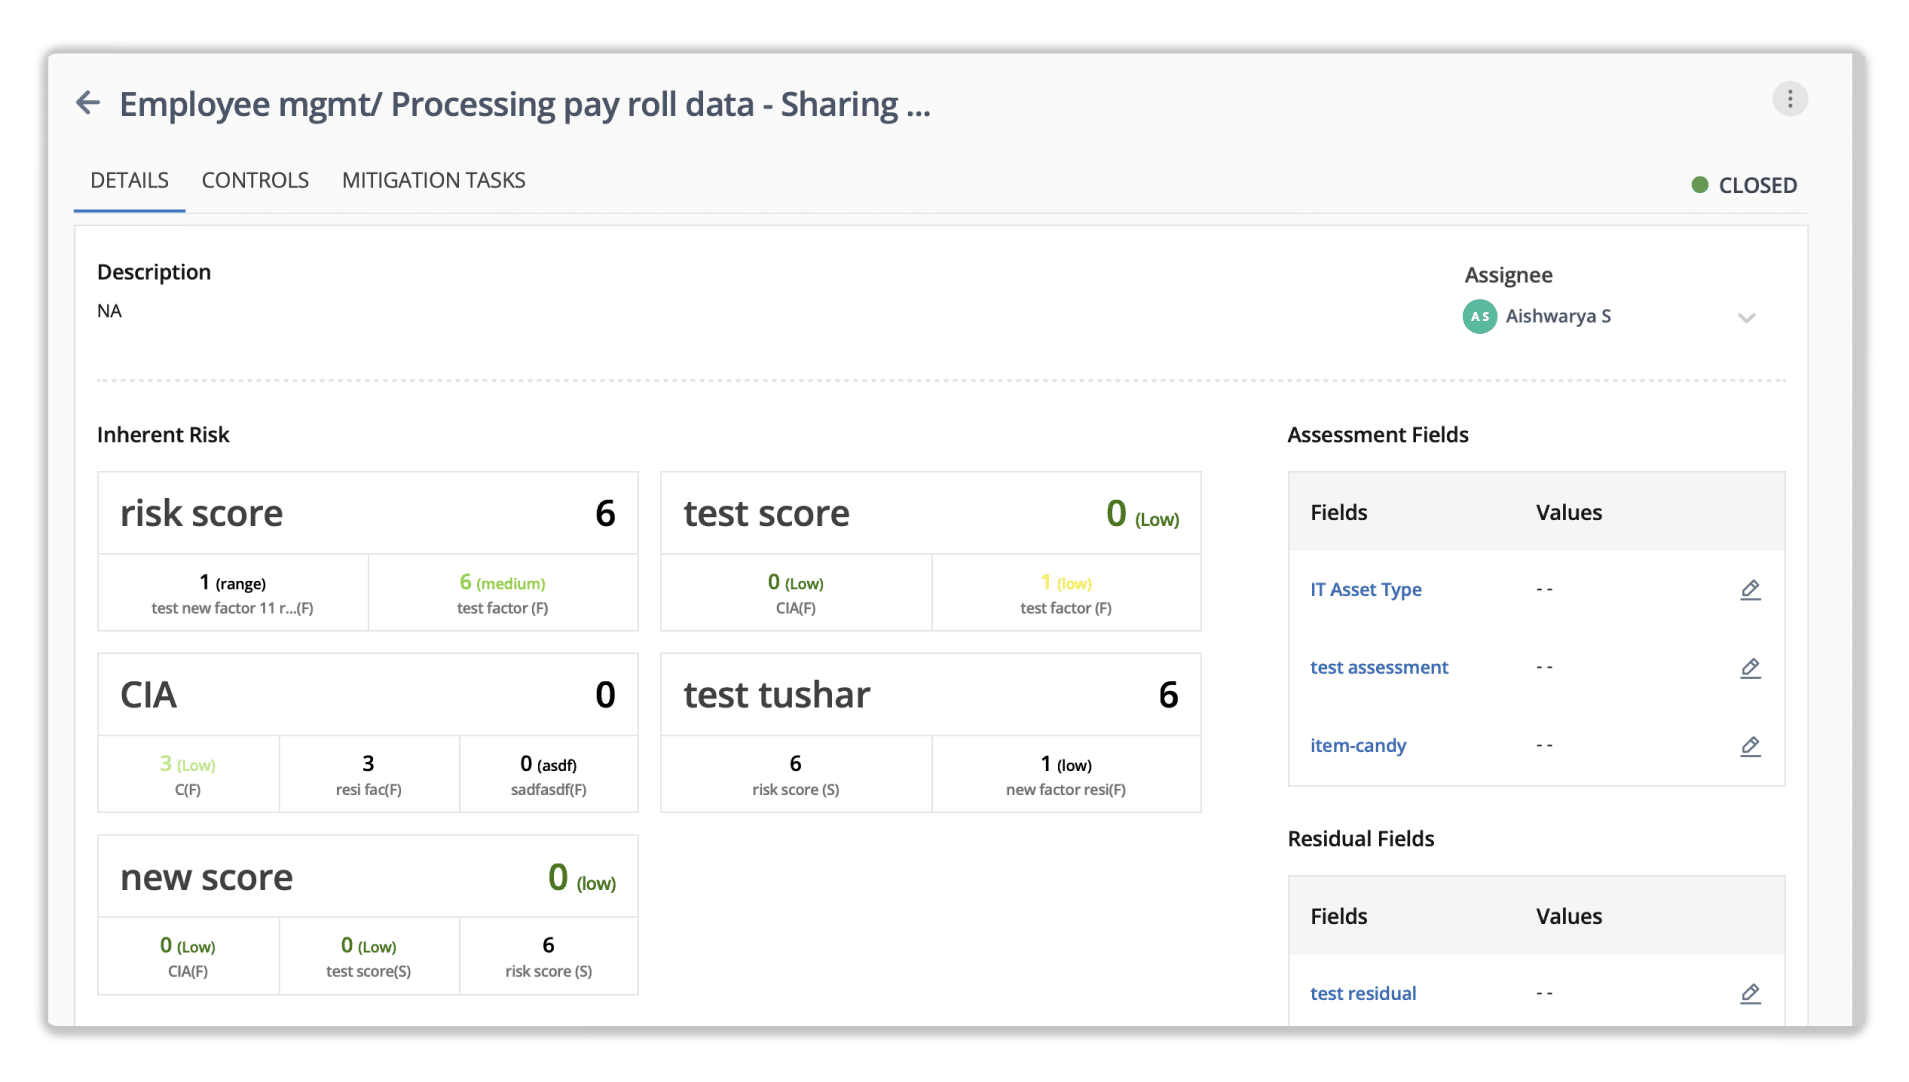Select the risk score card
Image resolution: width=1909 pixels, height=1082 pixels.
tap(367, 551)
